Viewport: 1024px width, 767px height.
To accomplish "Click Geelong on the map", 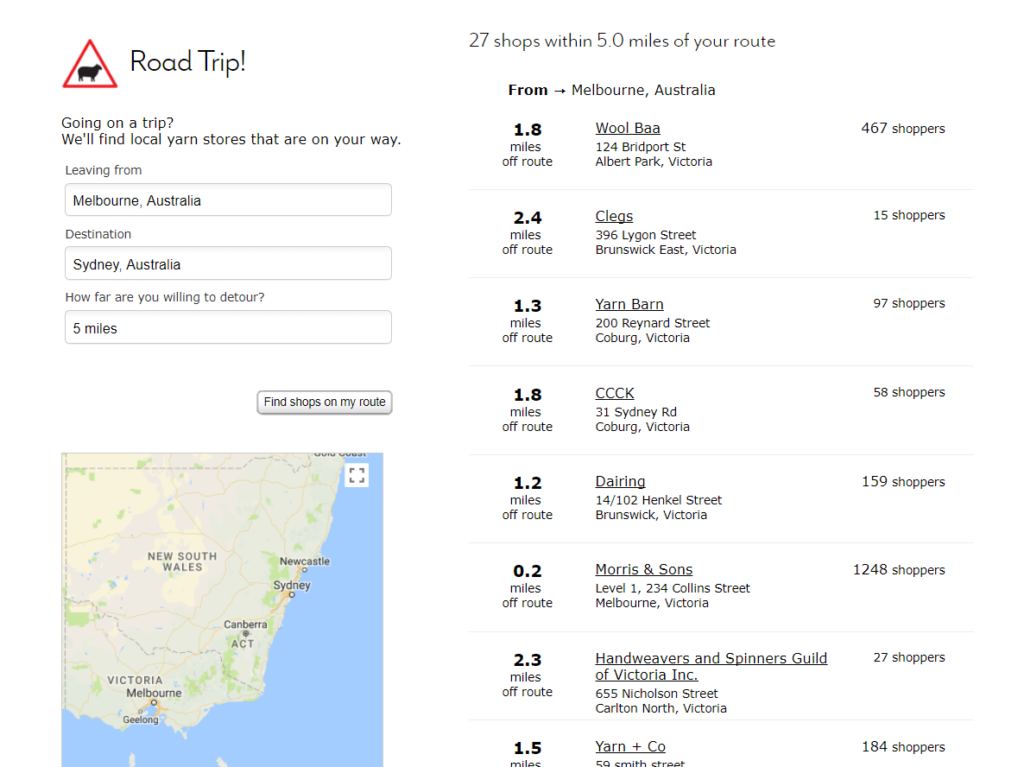I will click(x=140, y=719).
